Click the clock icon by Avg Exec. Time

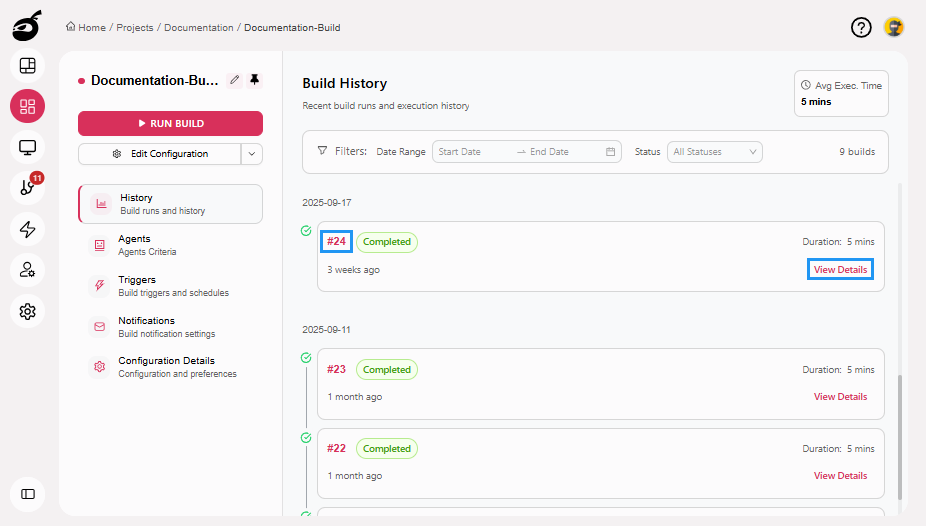[806, 85]
